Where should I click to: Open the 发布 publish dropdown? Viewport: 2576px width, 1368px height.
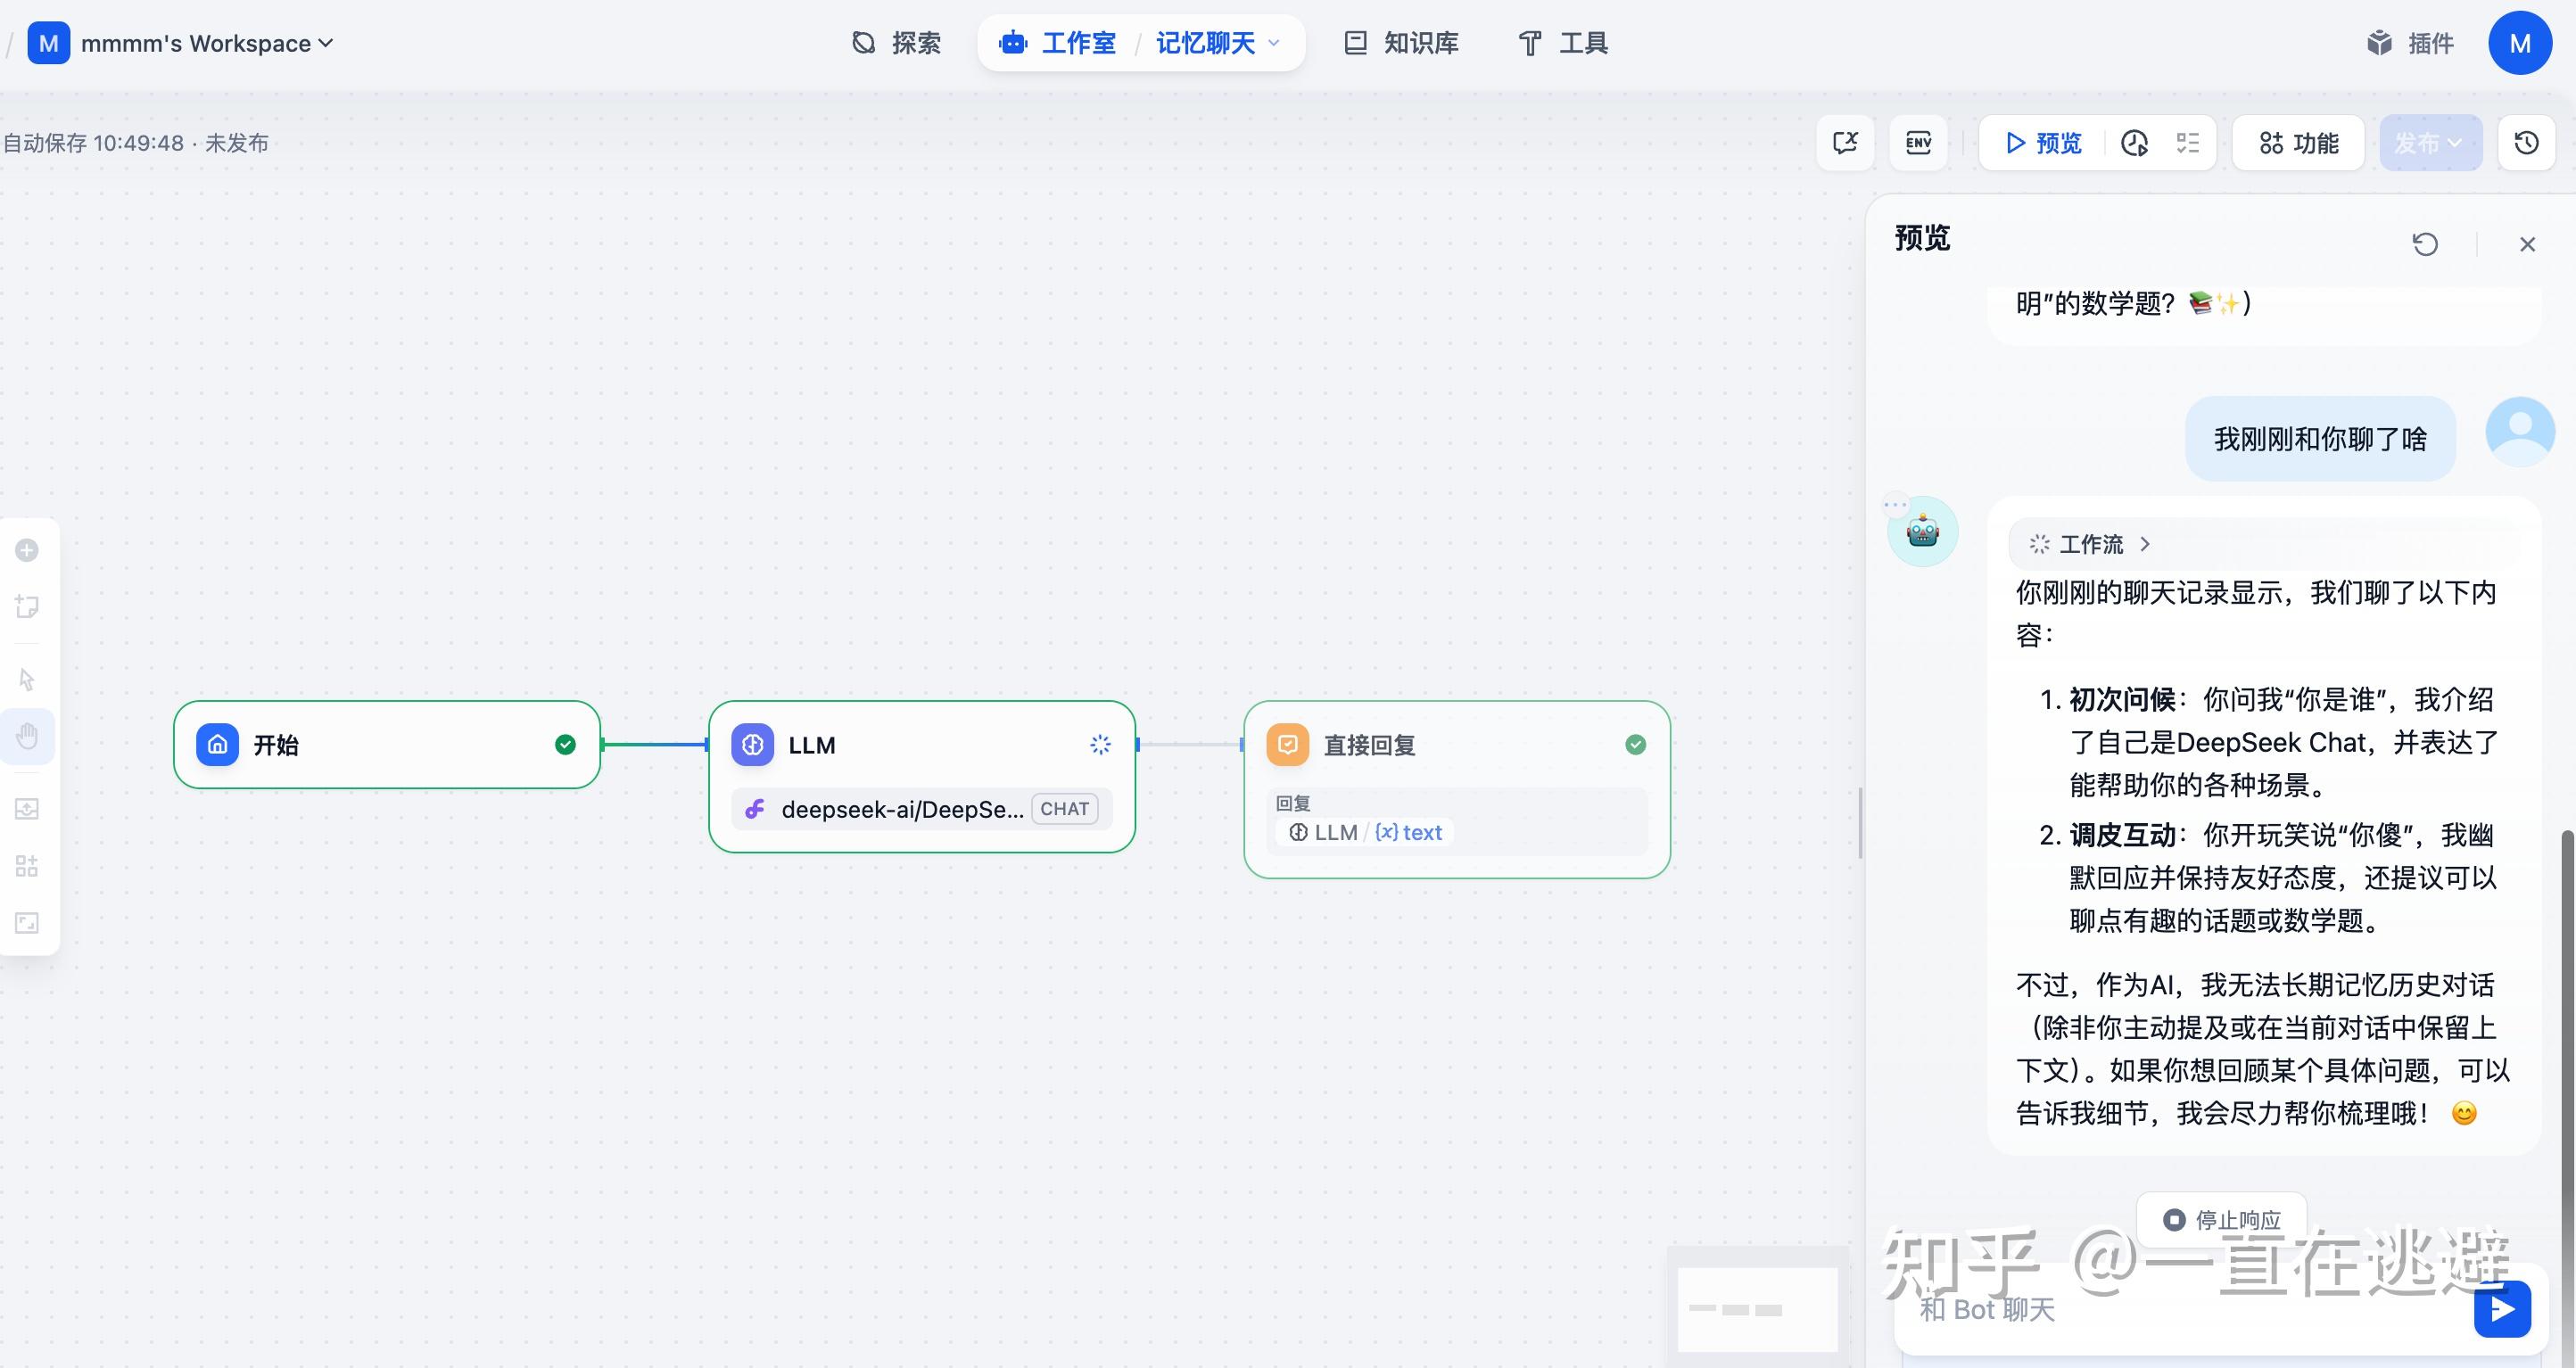pyautogui.click(x=2431, y=143)
